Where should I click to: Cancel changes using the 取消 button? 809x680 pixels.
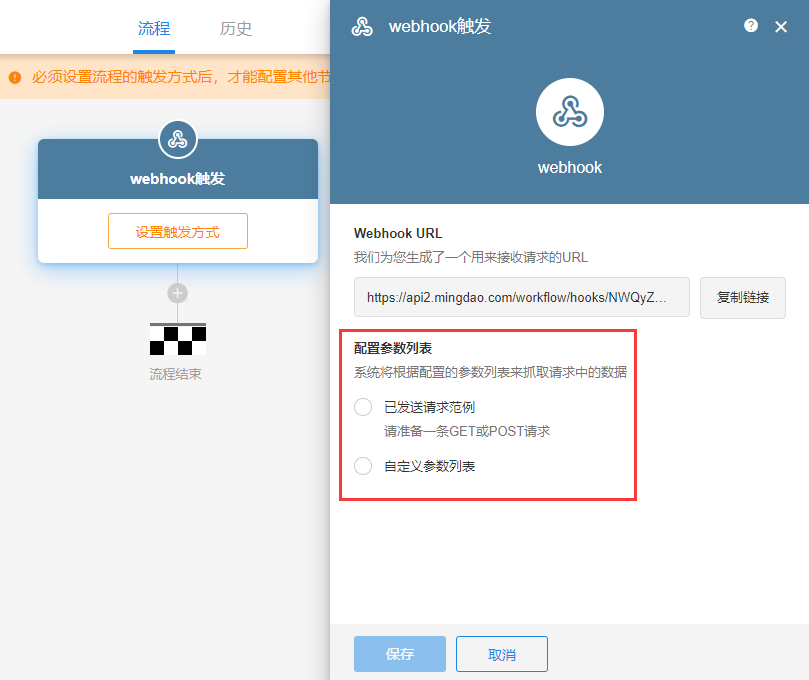point(502,654)
